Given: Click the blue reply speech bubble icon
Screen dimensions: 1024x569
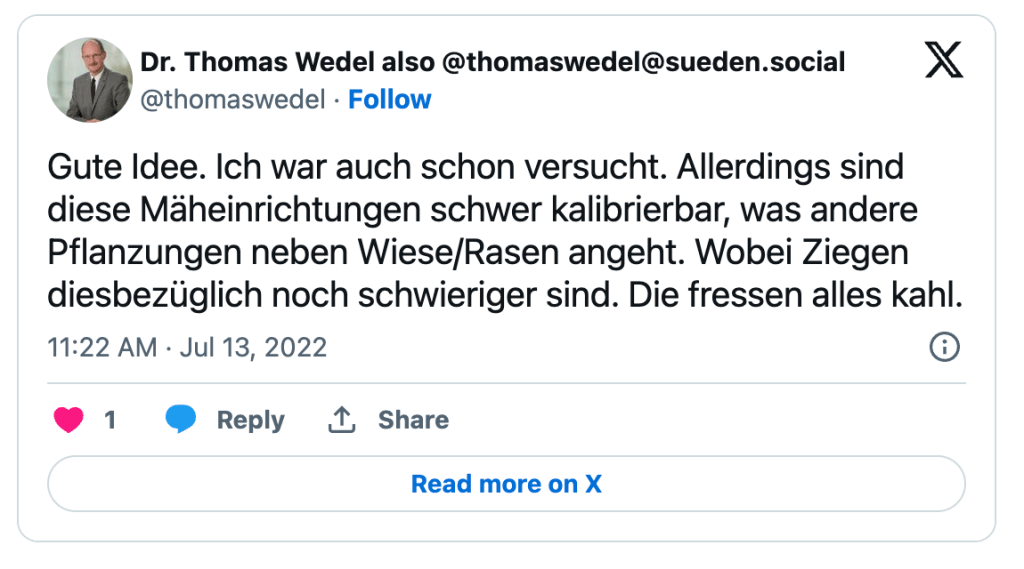Looking at the screenshot, I should (x=181, y=420).
